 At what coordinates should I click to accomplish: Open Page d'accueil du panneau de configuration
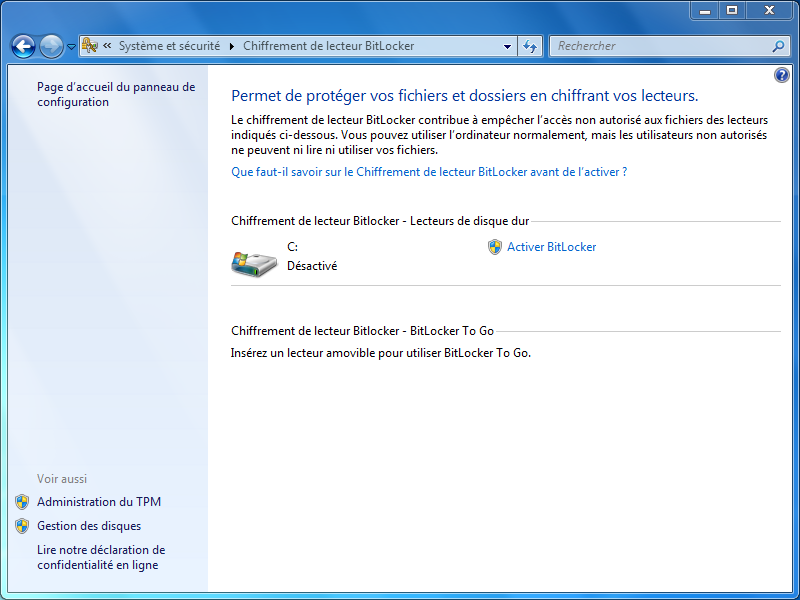click(x=116, y=94)
